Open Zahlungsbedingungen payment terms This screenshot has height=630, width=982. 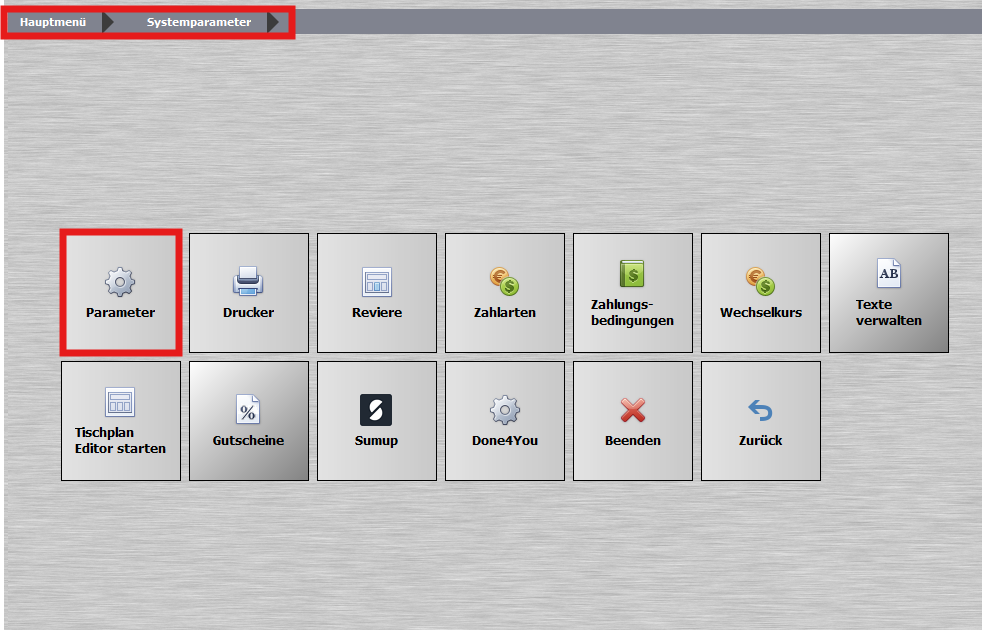point(633,292)
